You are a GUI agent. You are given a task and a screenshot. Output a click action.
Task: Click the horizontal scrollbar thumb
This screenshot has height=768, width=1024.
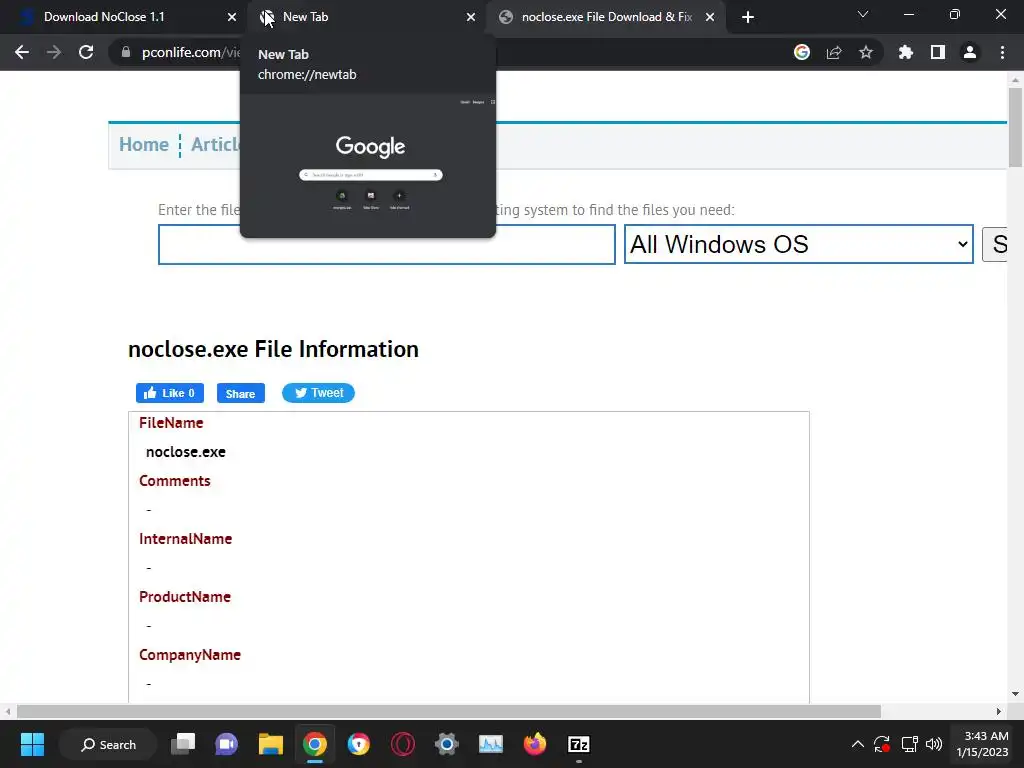point(449,711)
